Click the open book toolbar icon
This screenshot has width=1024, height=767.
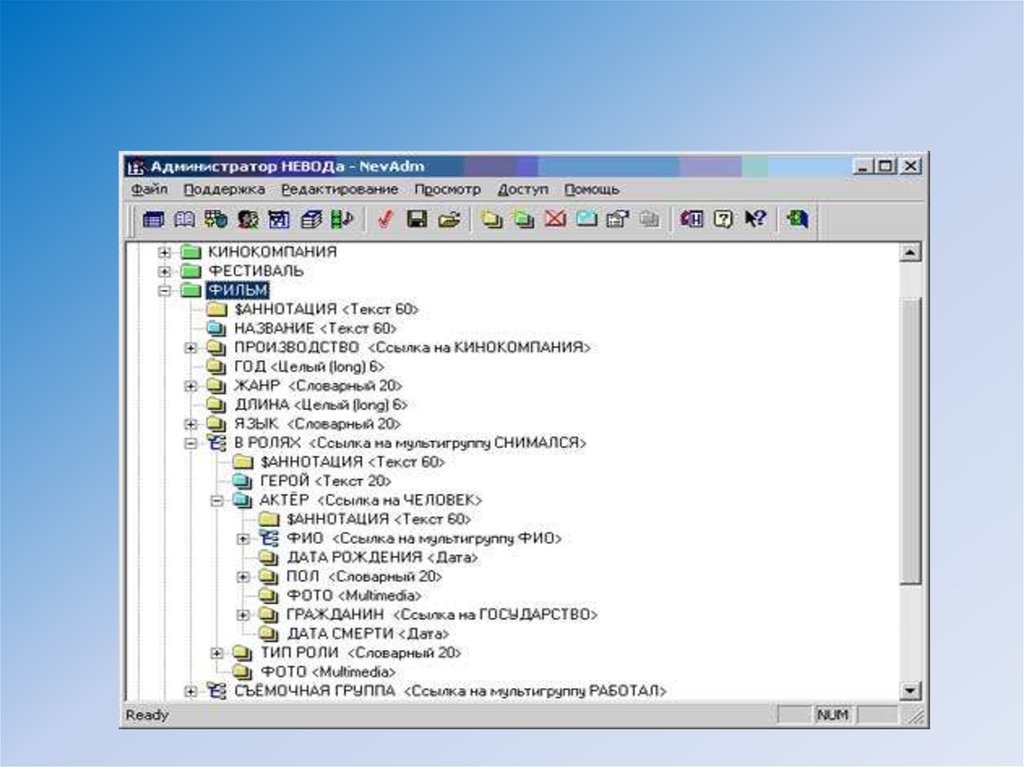[184, 219]
